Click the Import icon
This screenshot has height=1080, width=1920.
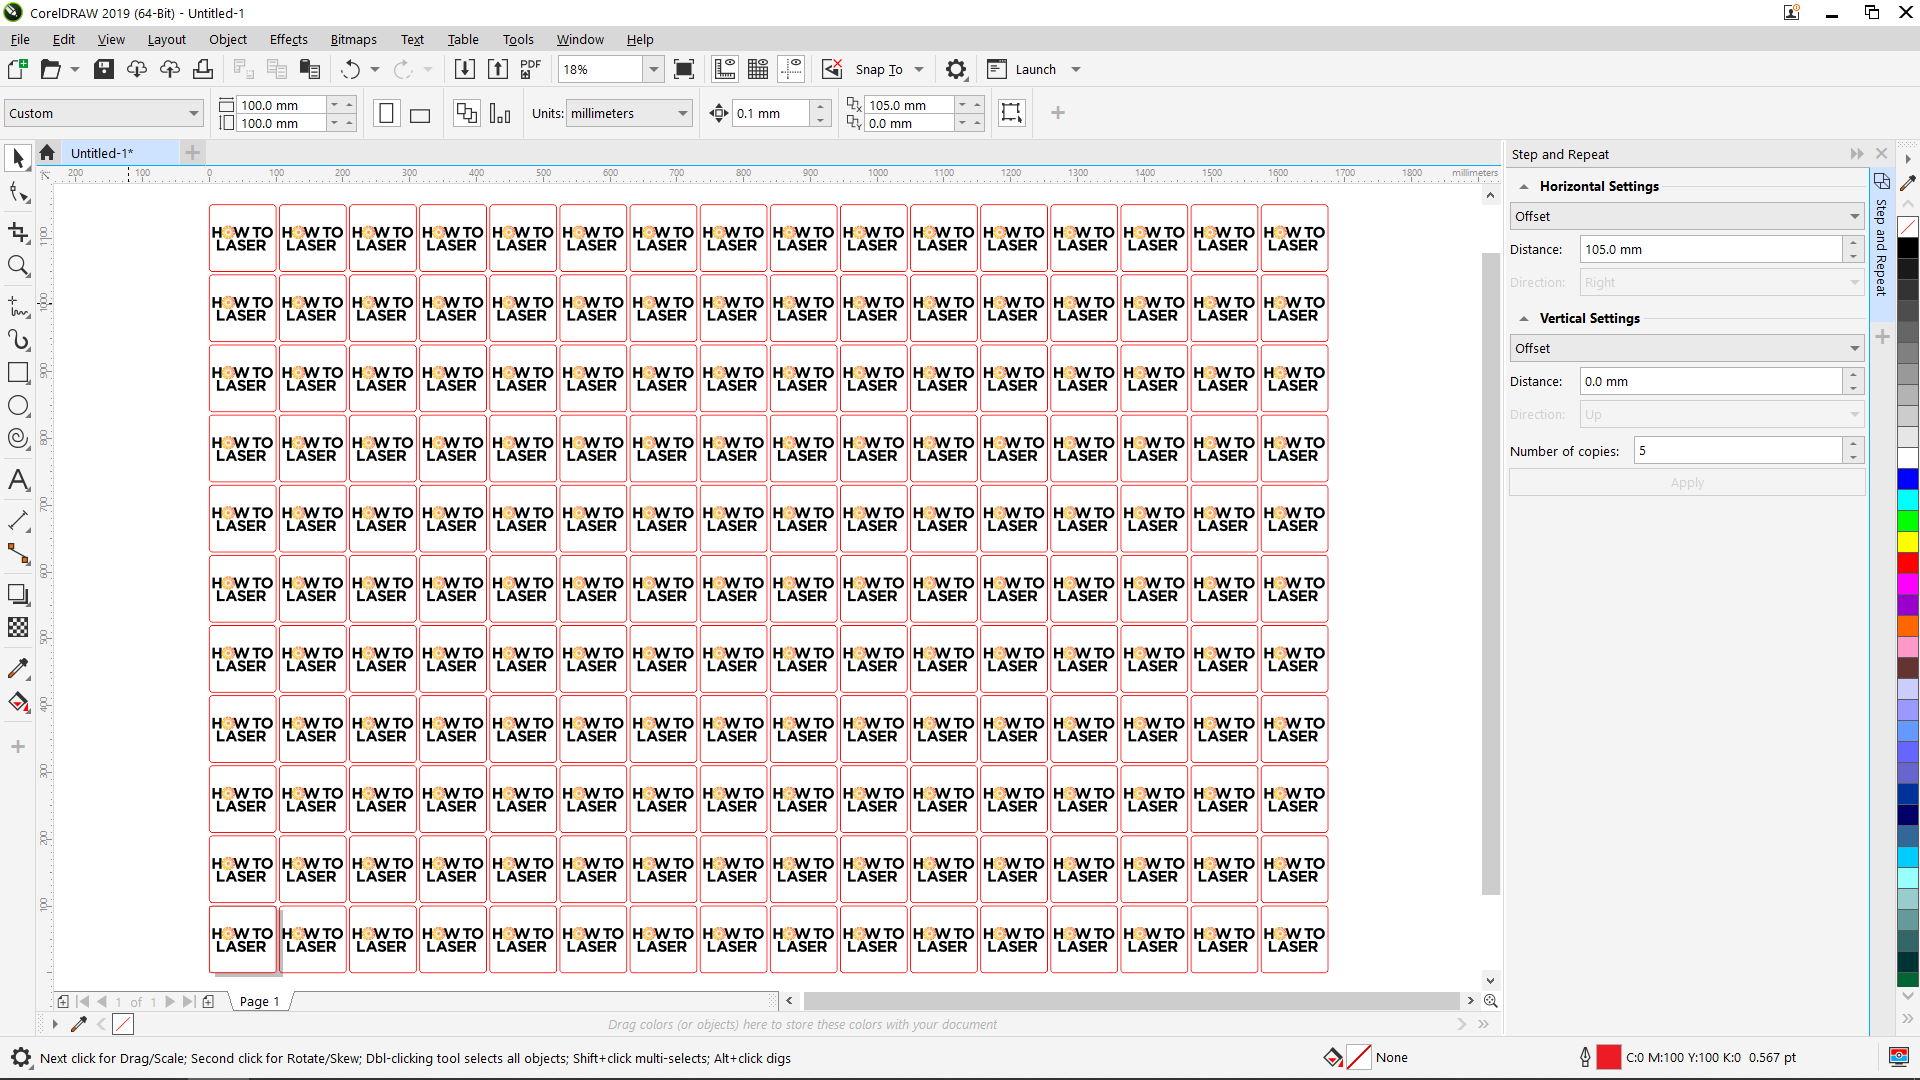coord(465,69)
